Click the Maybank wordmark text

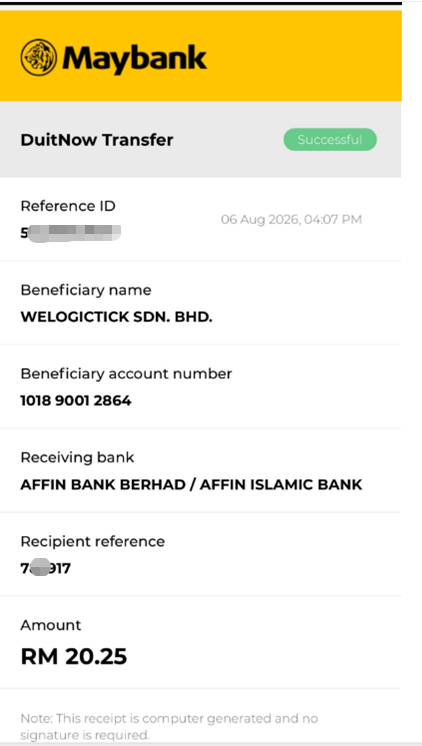[x=135, y=58]
